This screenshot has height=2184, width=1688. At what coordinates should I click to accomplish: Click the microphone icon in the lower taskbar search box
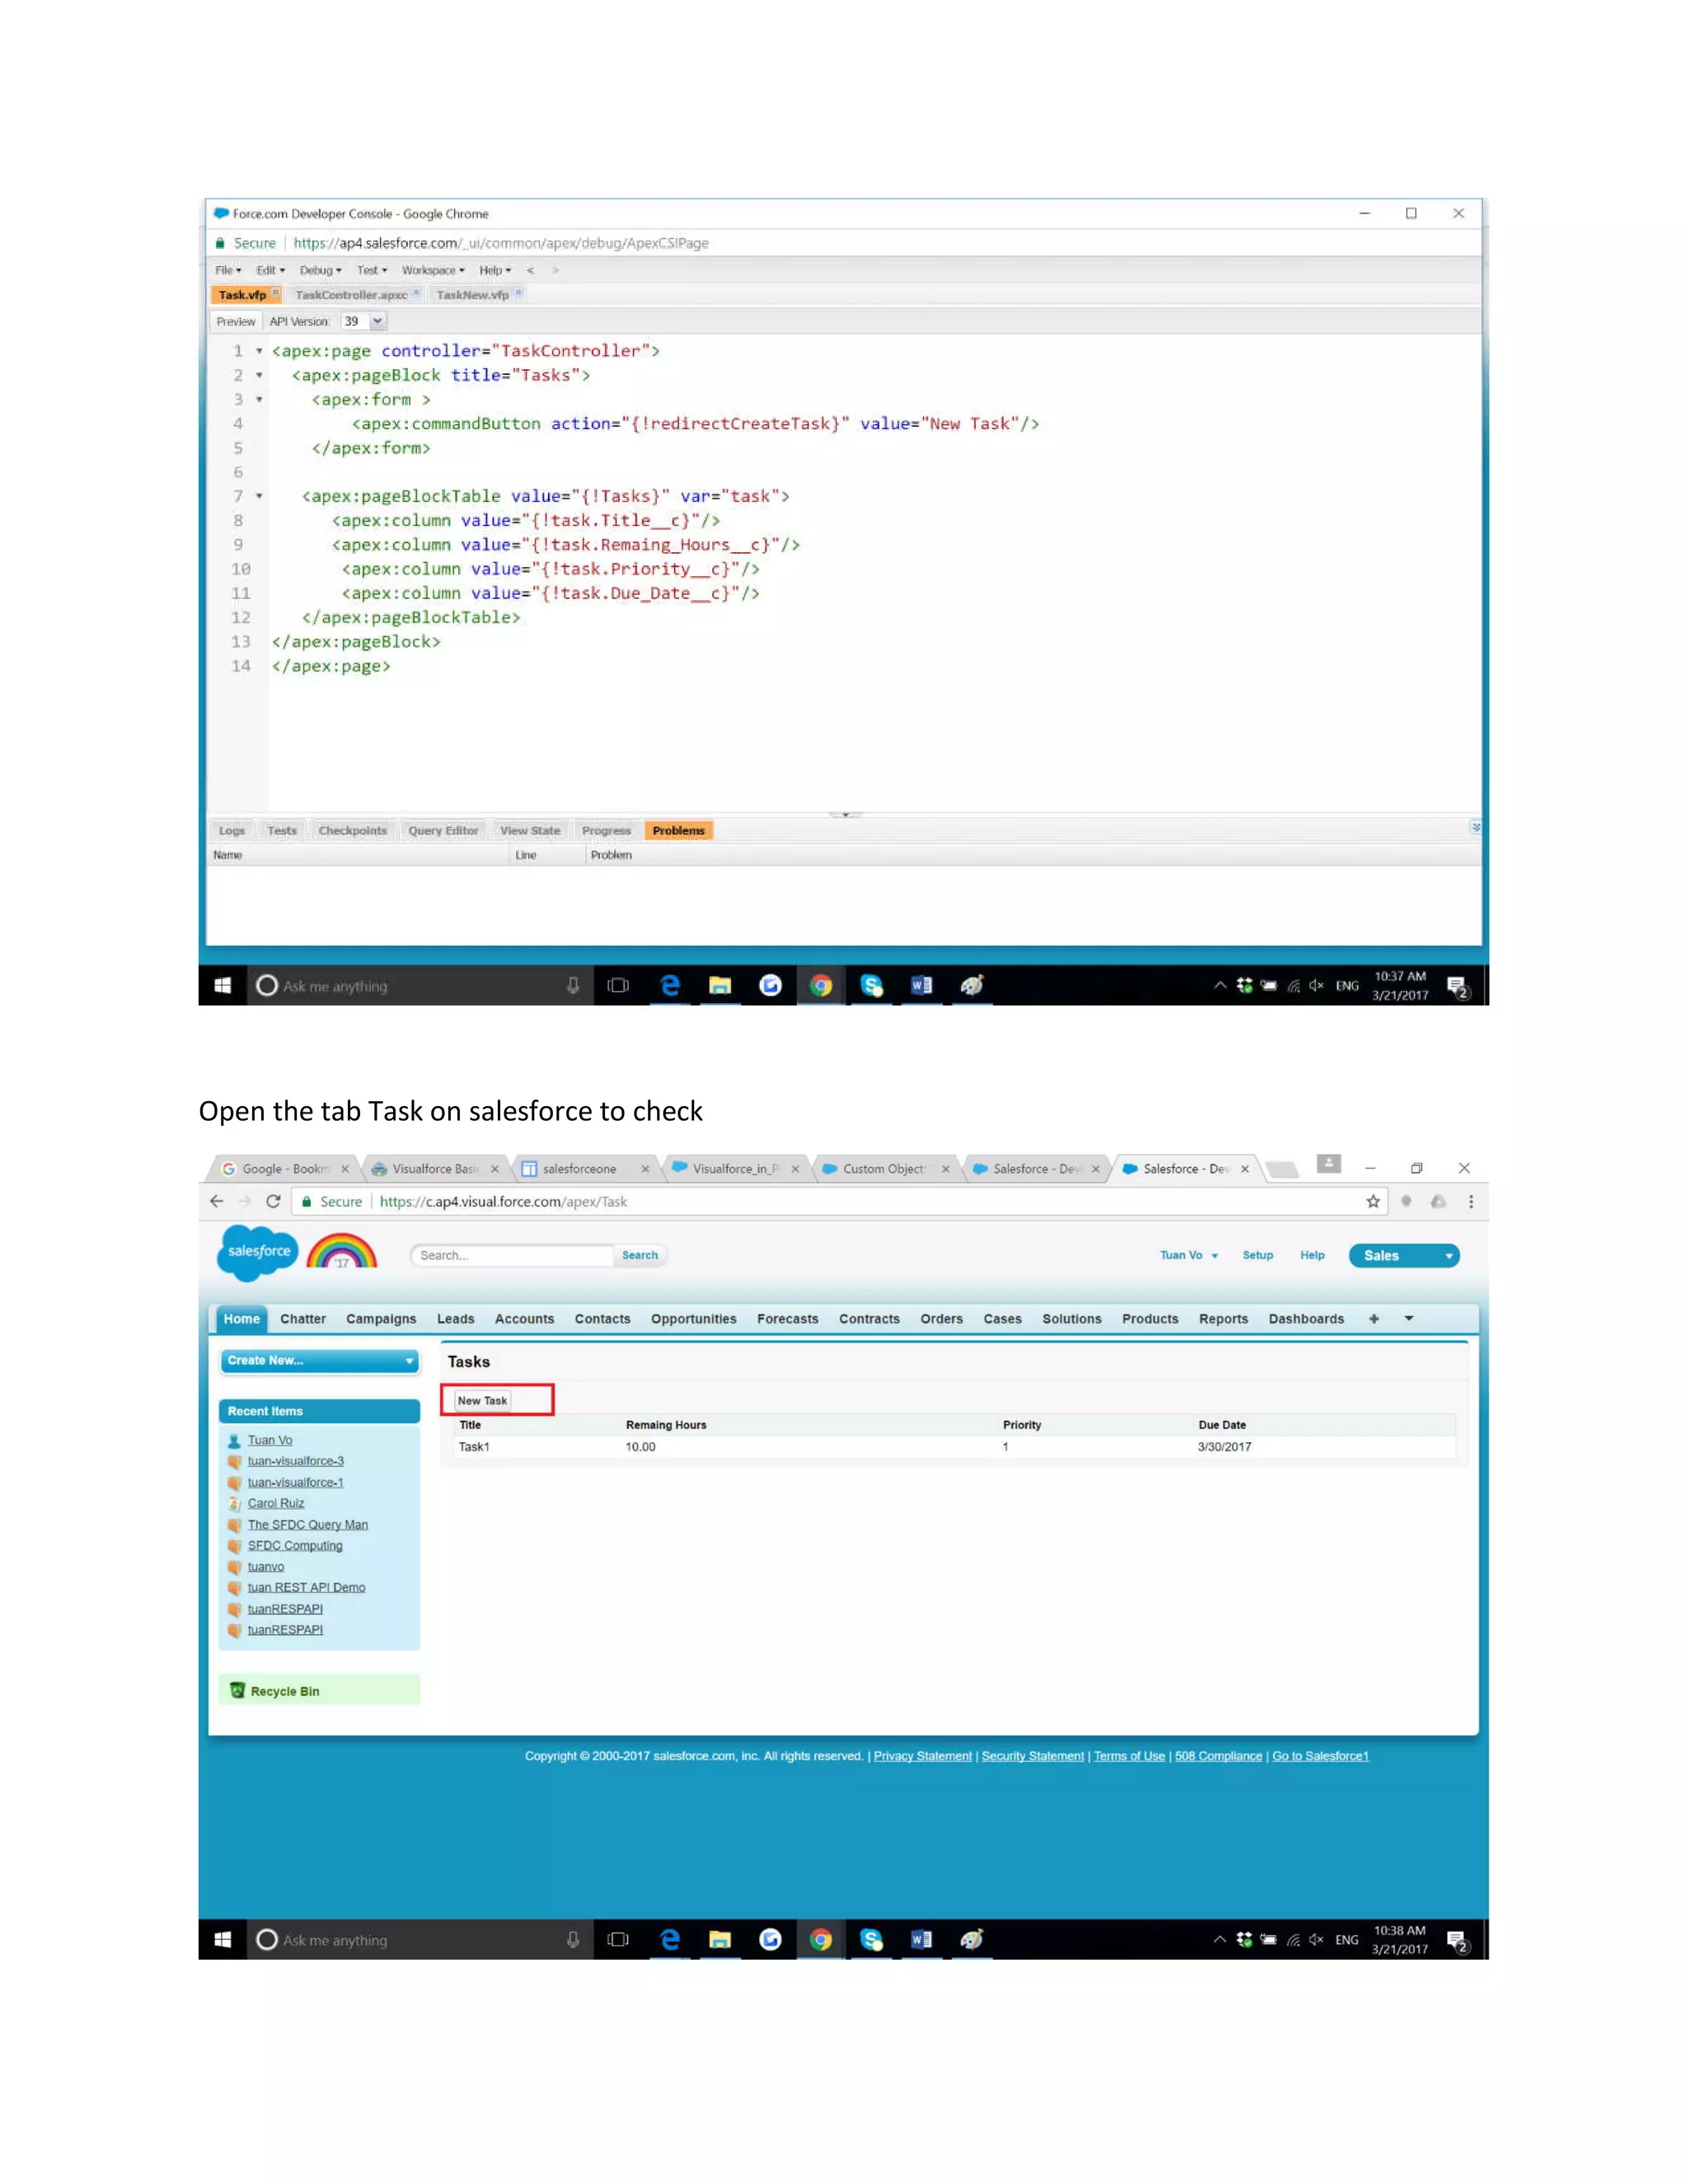573,1940
